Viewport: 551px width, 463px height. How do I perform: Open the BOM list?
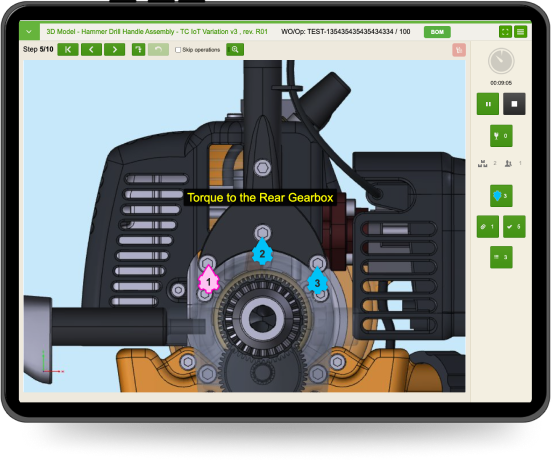tap(437, 32)
